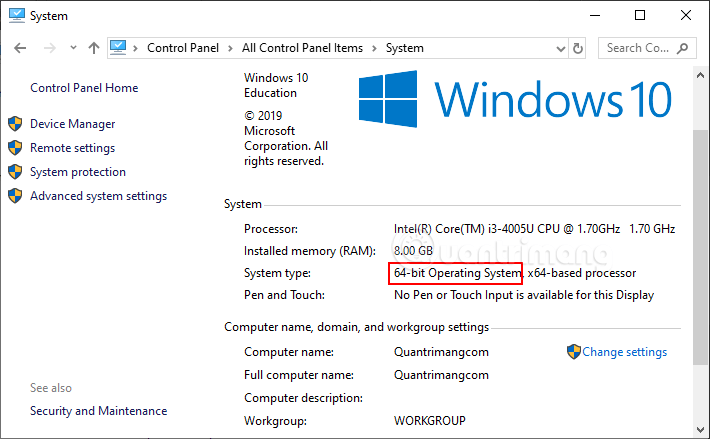The width and height of the screenshot is (710, 439).
Task: Minimize the System window
Action: point(595,15)
